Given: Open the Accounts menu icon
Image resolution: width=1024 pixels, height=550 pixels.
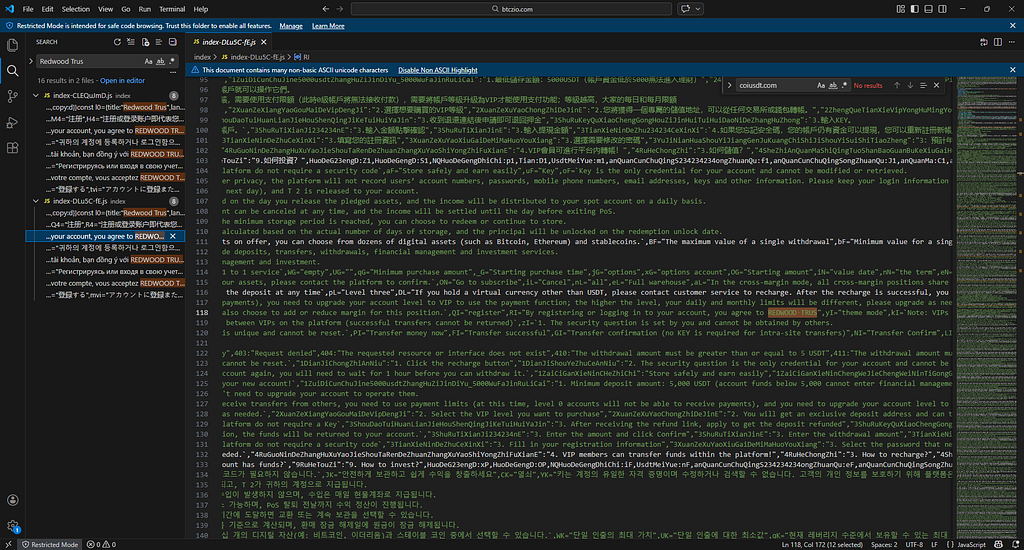Looking at the screenshot, I should pyautogui.click(x=12, y=500).
